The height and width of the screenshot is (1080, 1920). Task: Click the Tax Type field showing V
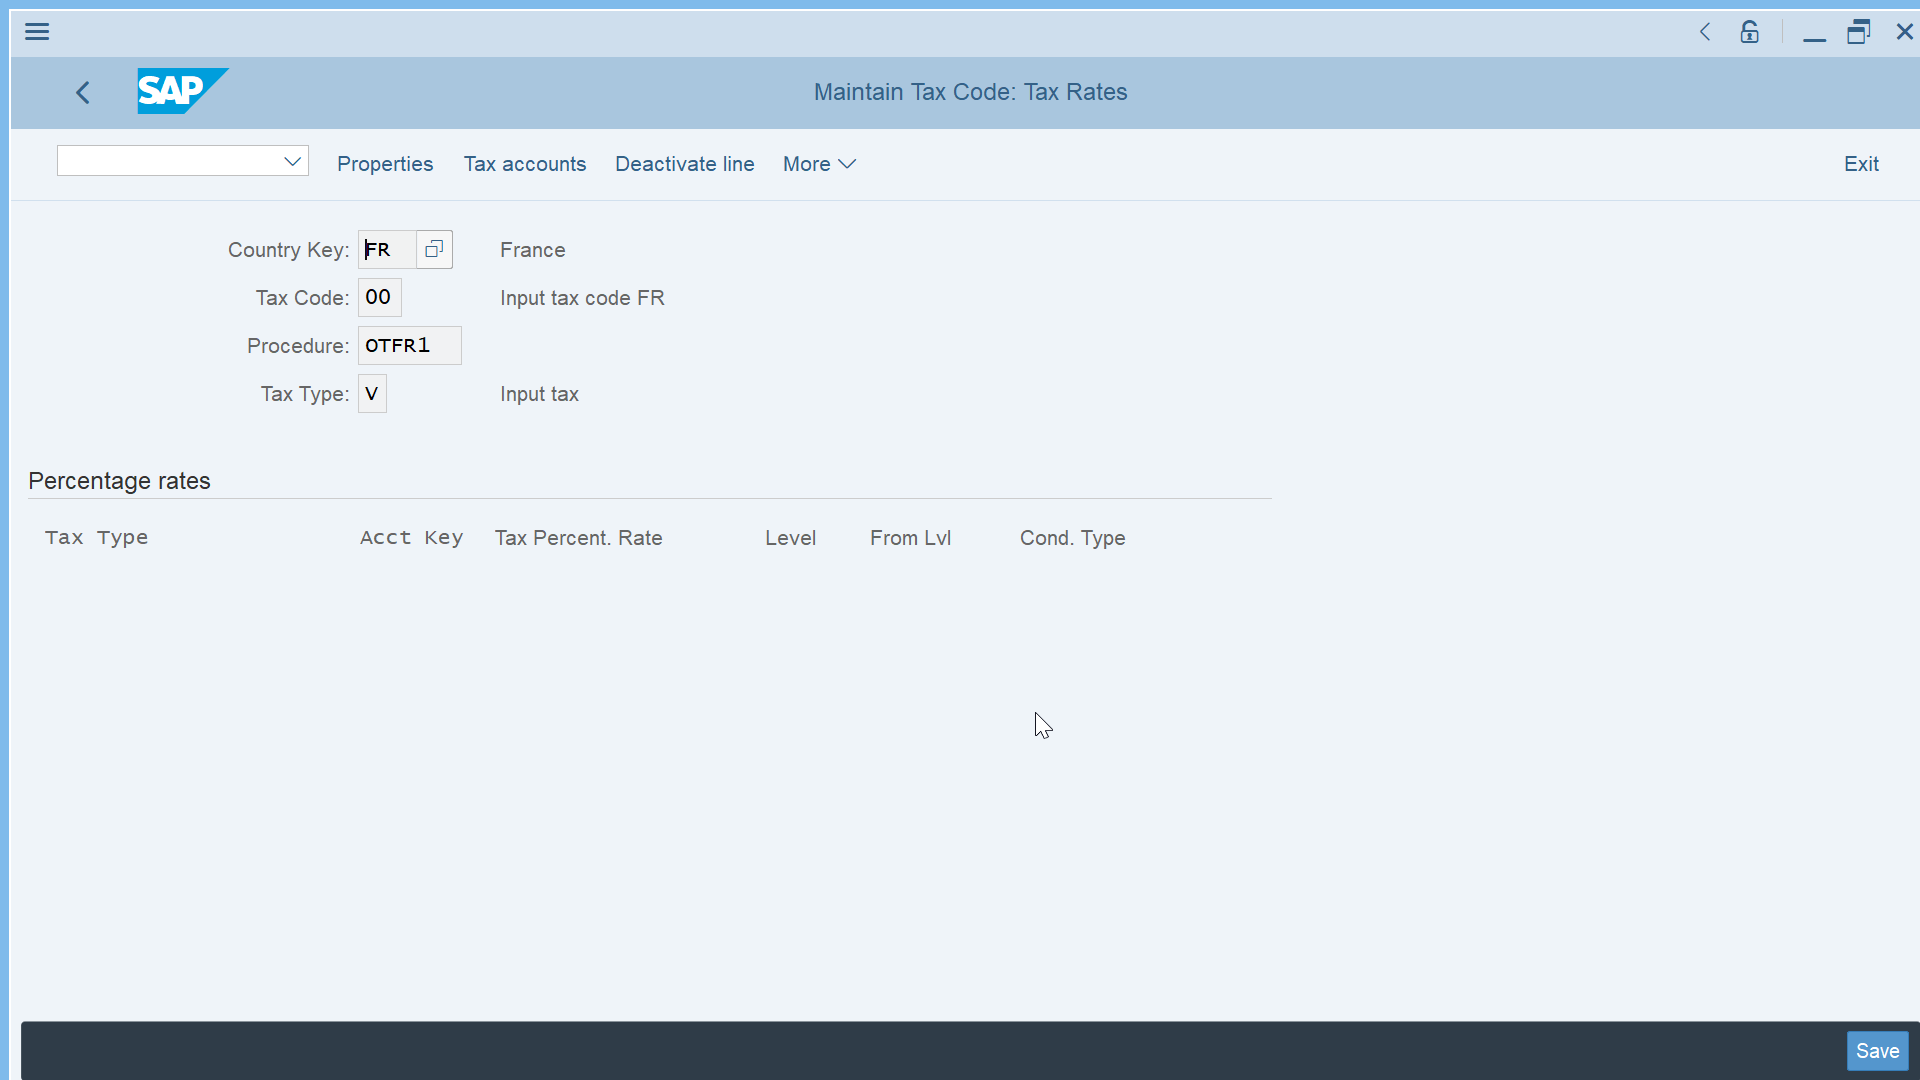pos(371,393)
